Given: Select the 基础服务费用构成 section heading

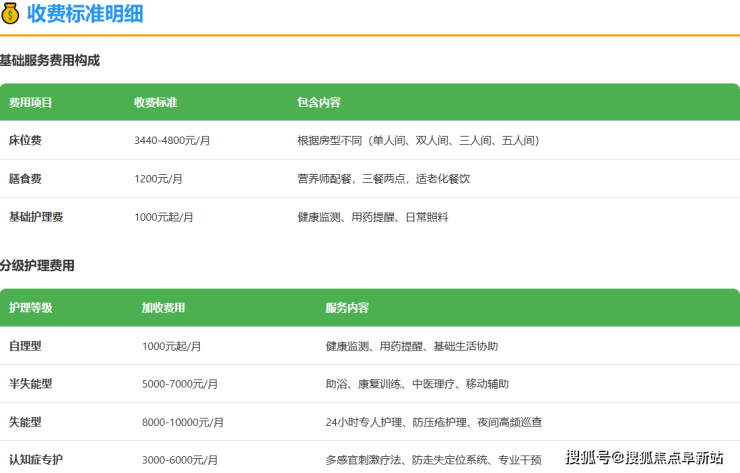Looking at the screenshot, I should [50, 61].
